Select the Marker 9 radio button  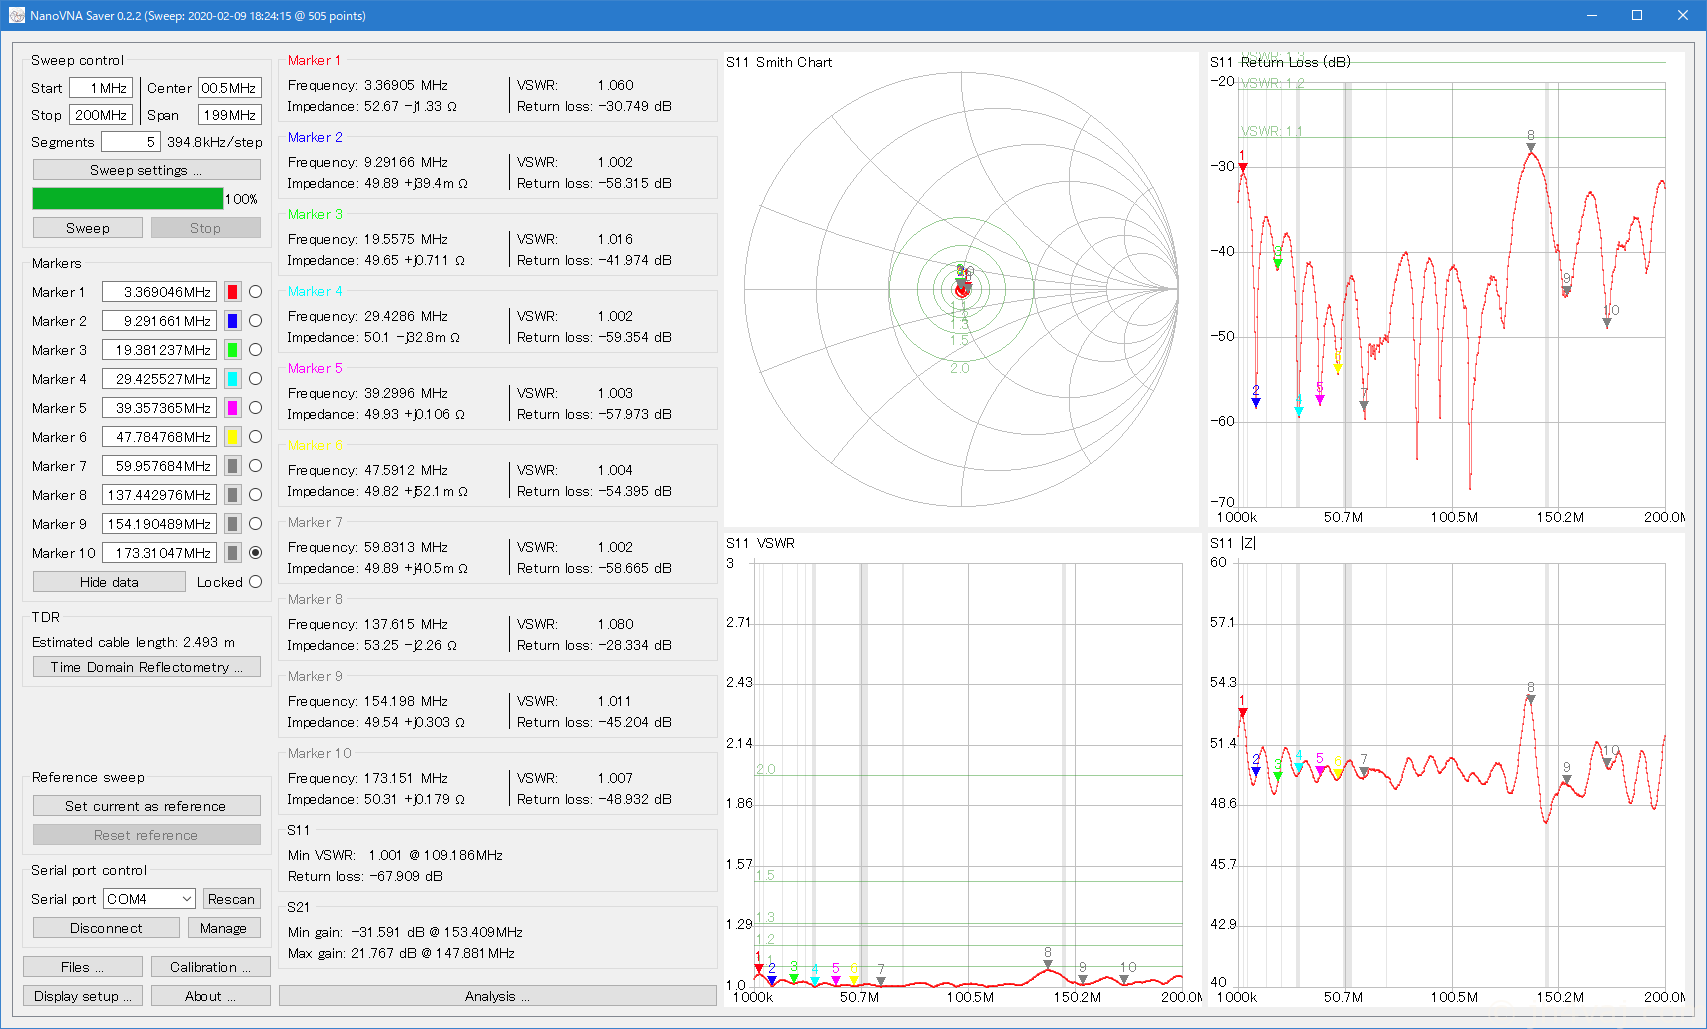pyautogui.click(x=256, y=524)
